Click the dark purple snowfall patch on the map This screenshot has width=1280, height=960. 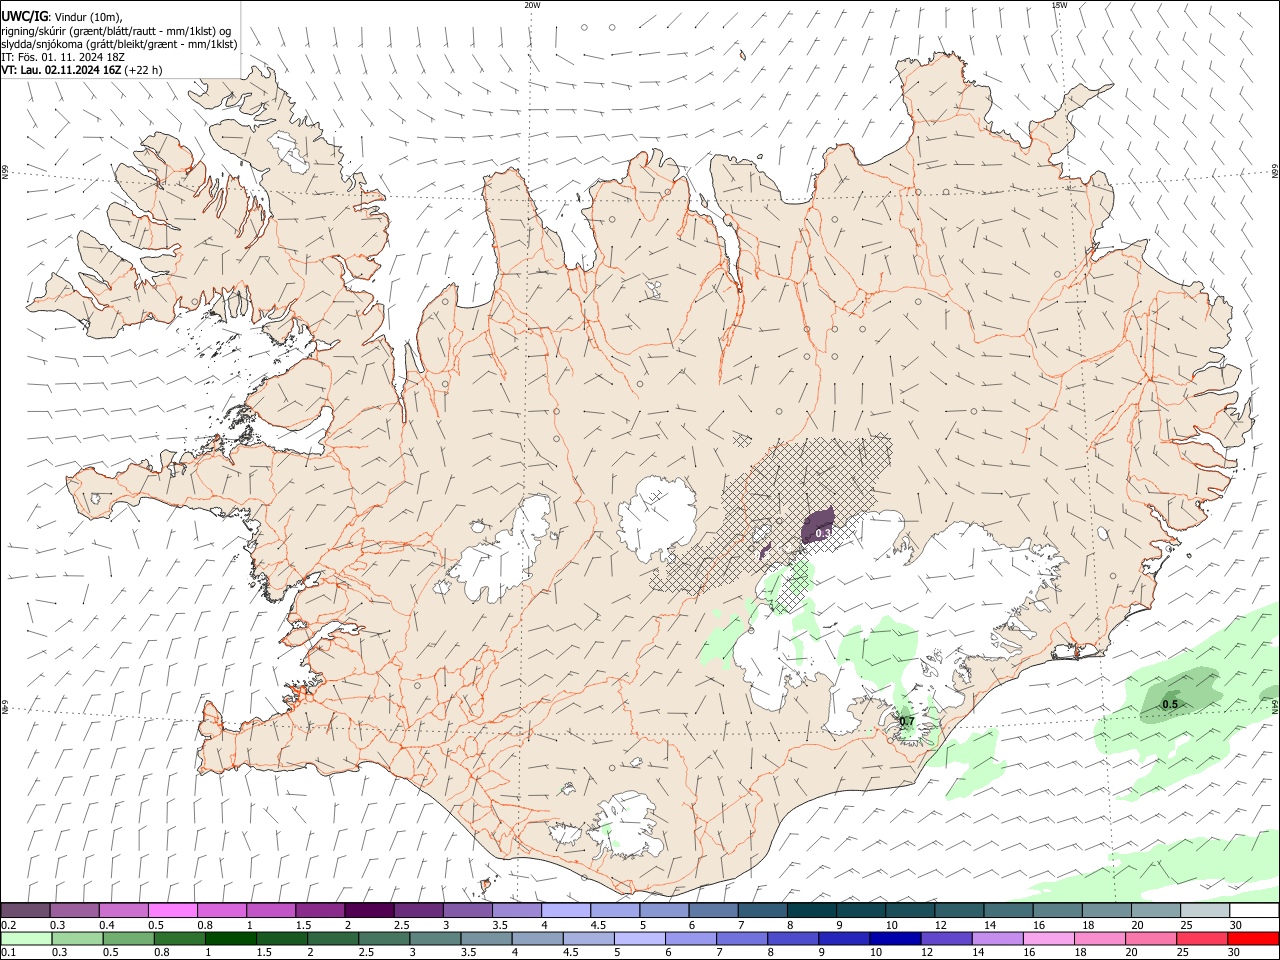[x=818, y=526]
